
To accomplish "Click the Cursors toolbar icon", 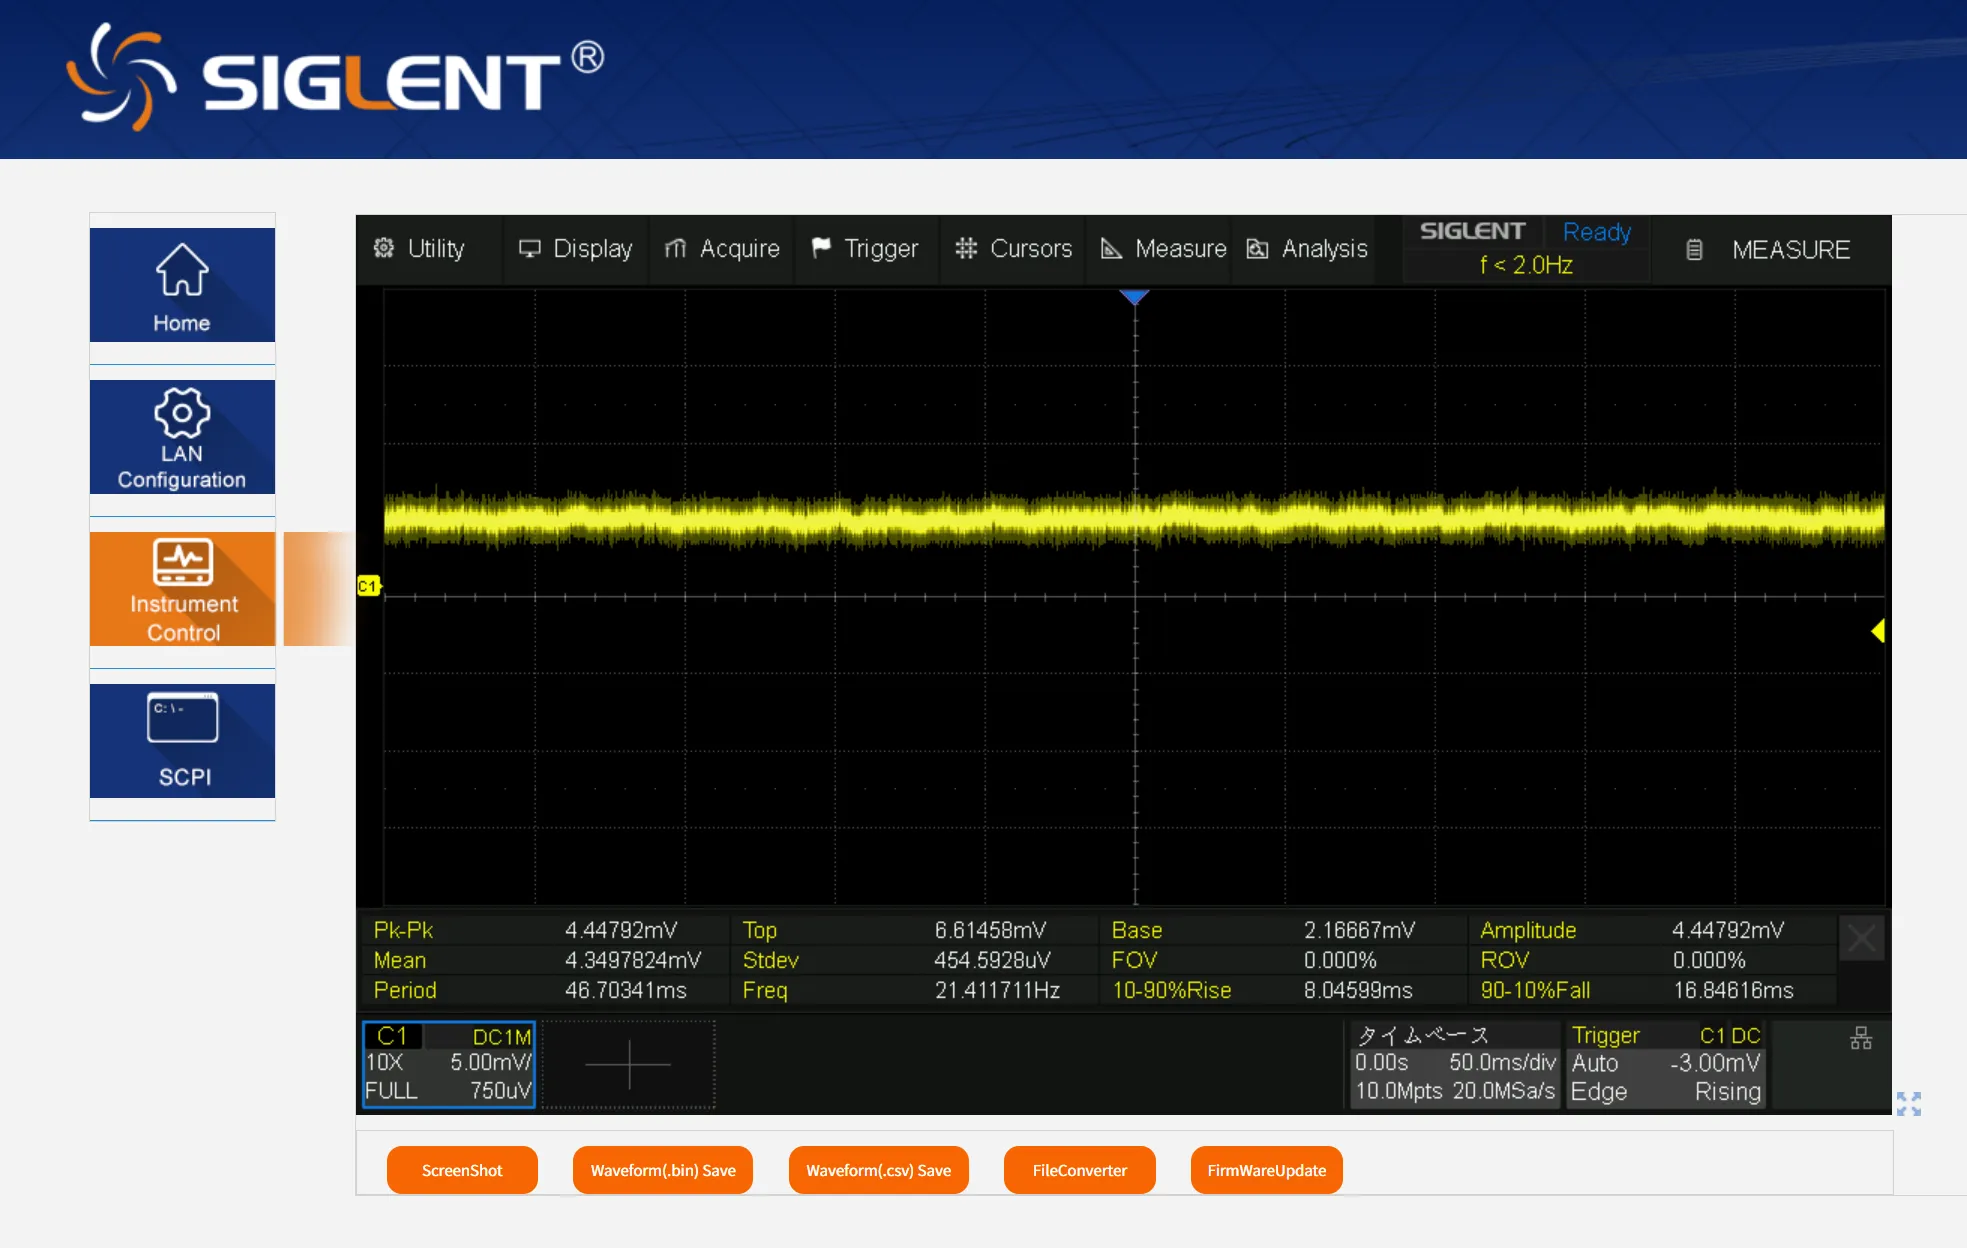I will coord(1011,250).
